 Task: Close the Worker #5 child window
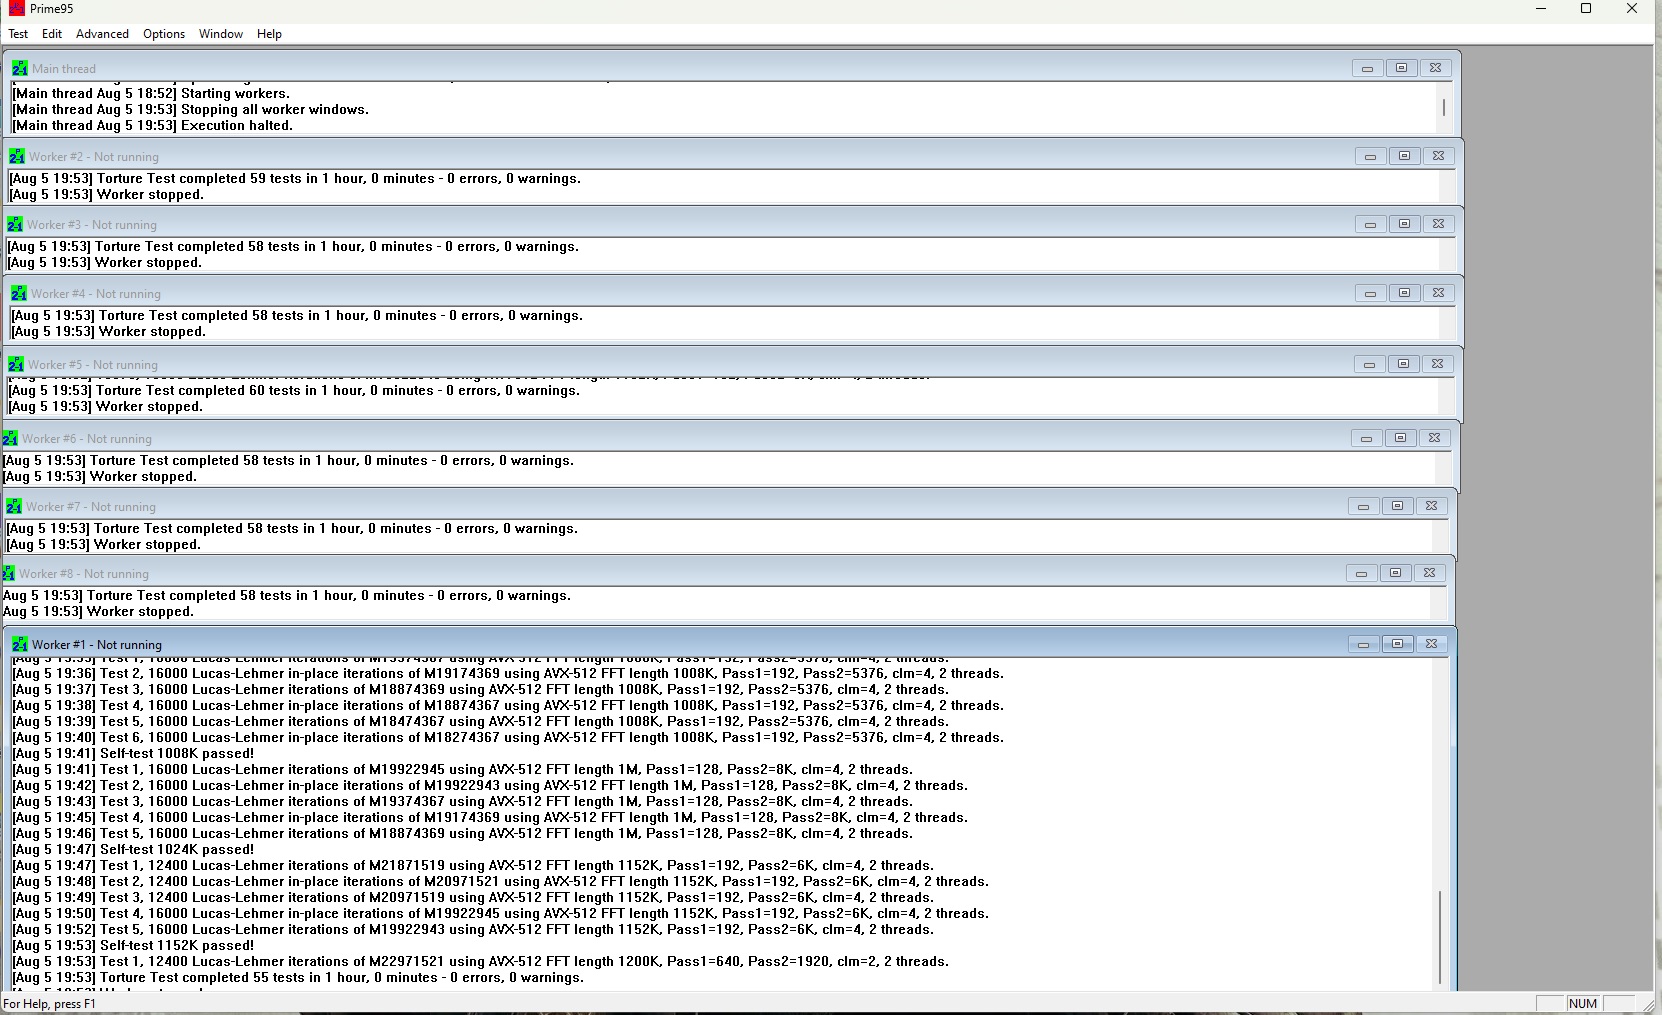[x=1437, y=364]
